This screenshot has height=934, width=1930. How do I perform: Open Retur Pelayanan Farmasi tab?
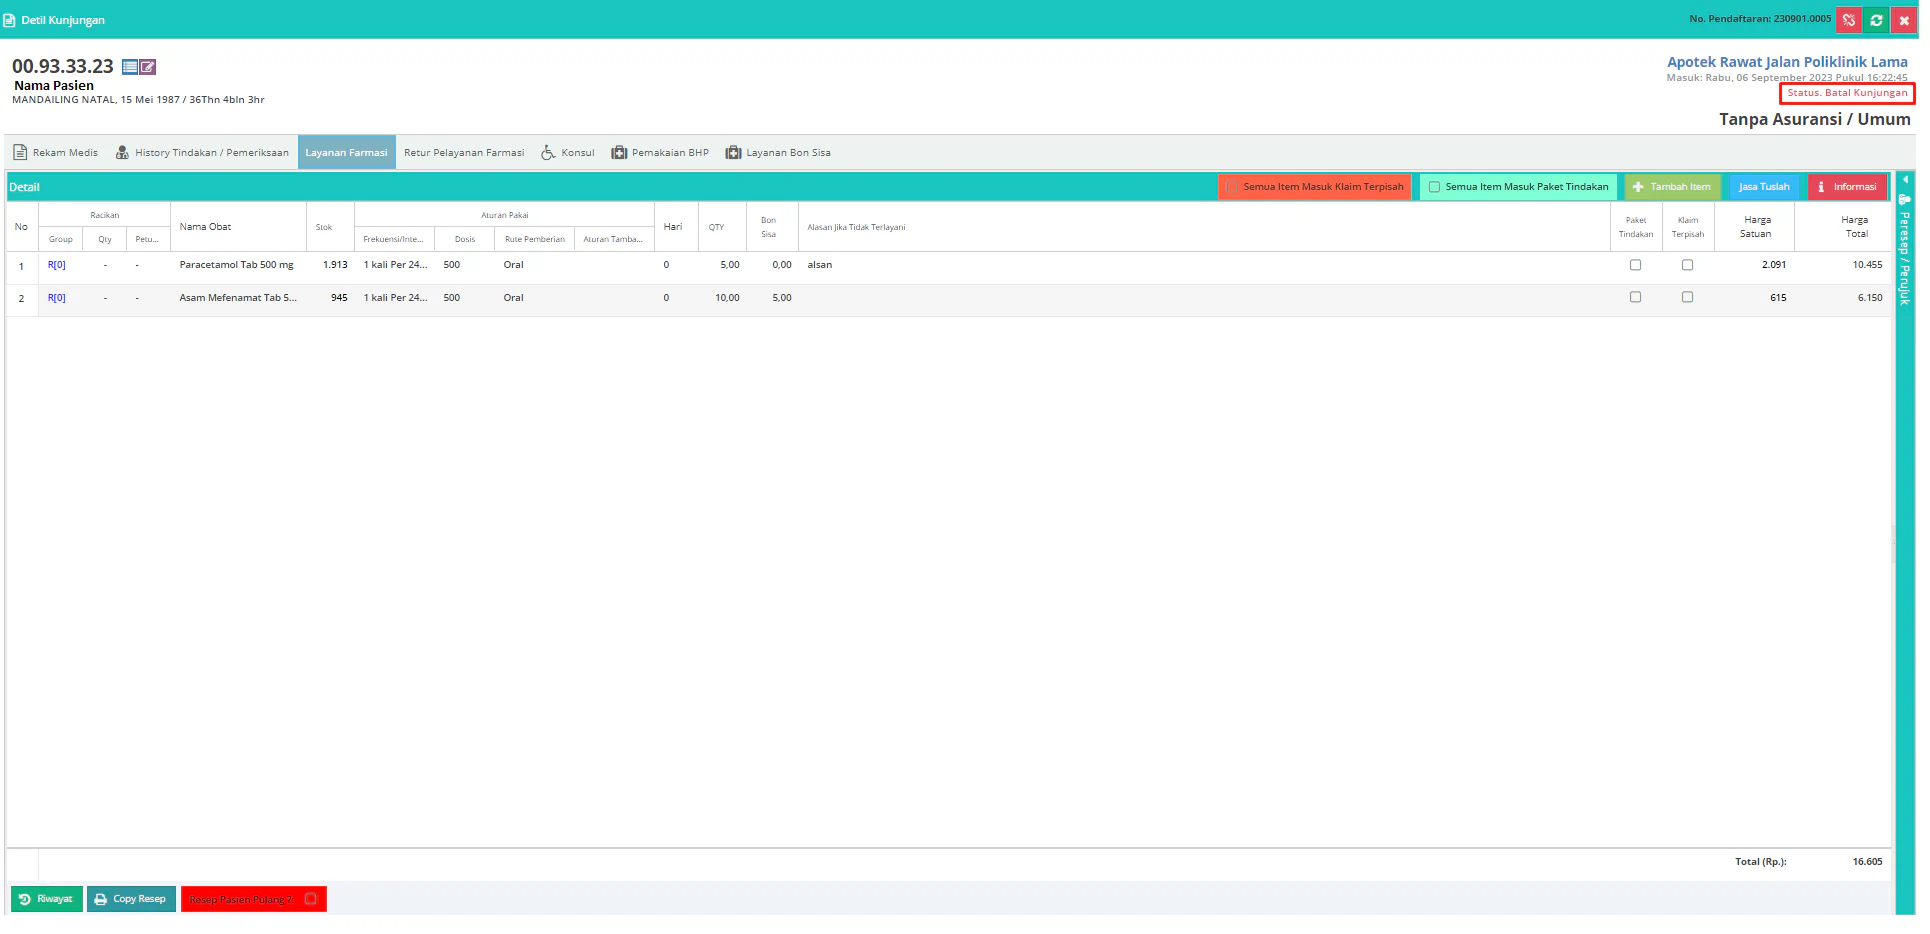coord(464,153)
